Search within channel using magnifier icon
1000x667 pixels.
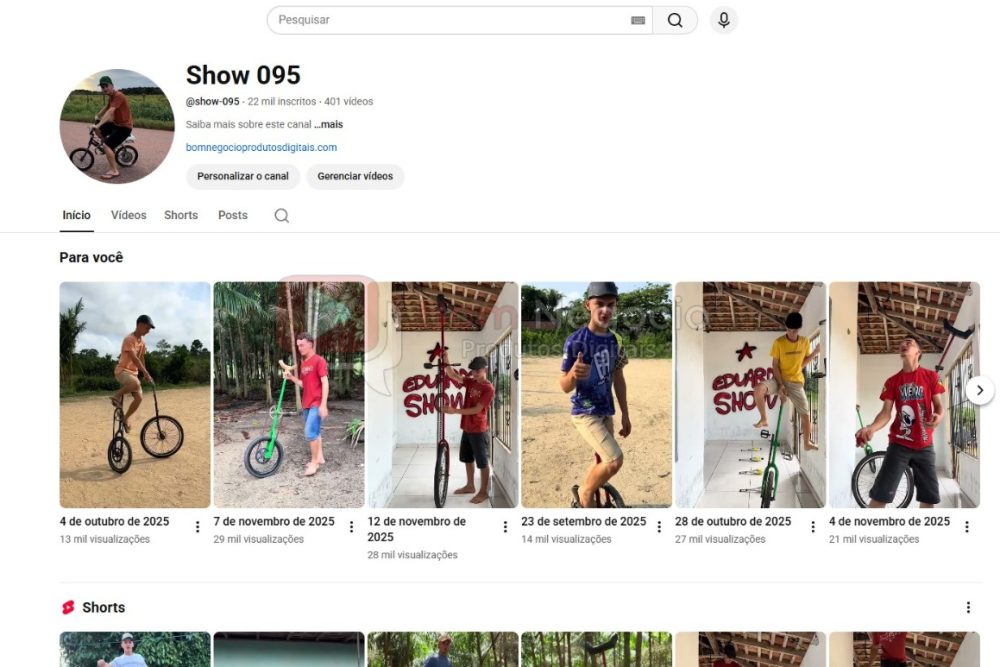point(282,216)
